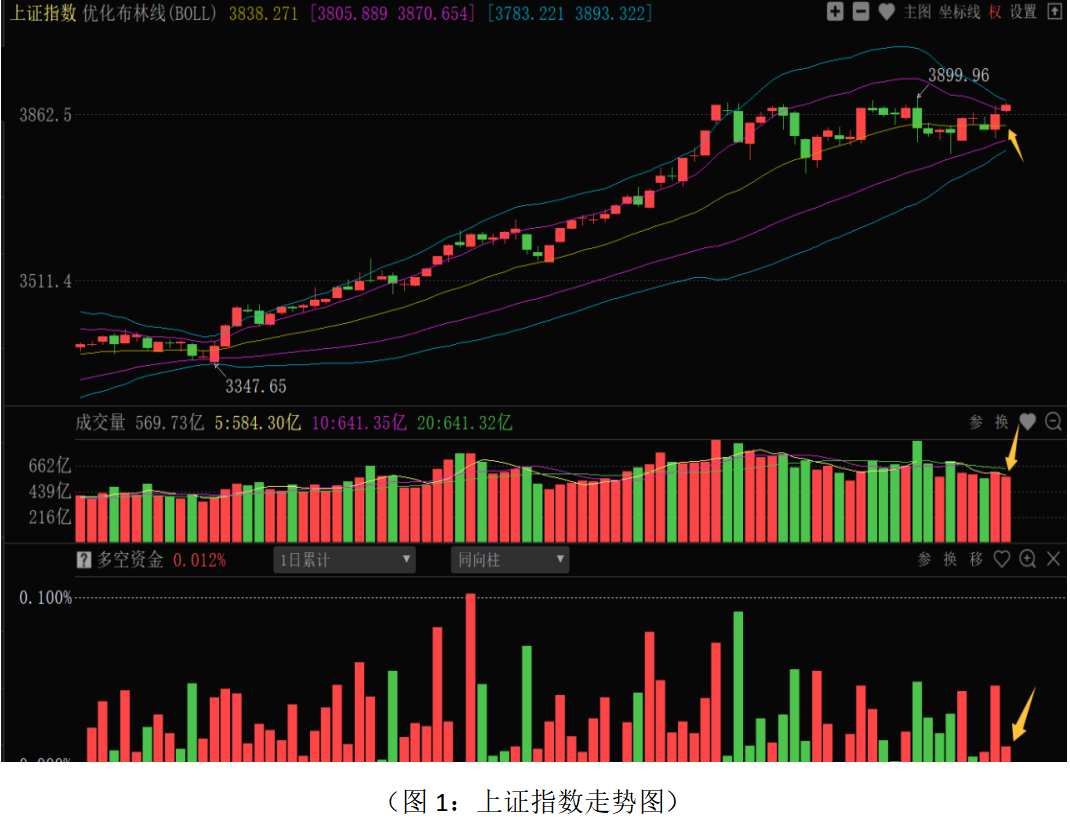
Task: Open the 优化布林线(BOLL) indicator selector
Action: click(151, 13)
